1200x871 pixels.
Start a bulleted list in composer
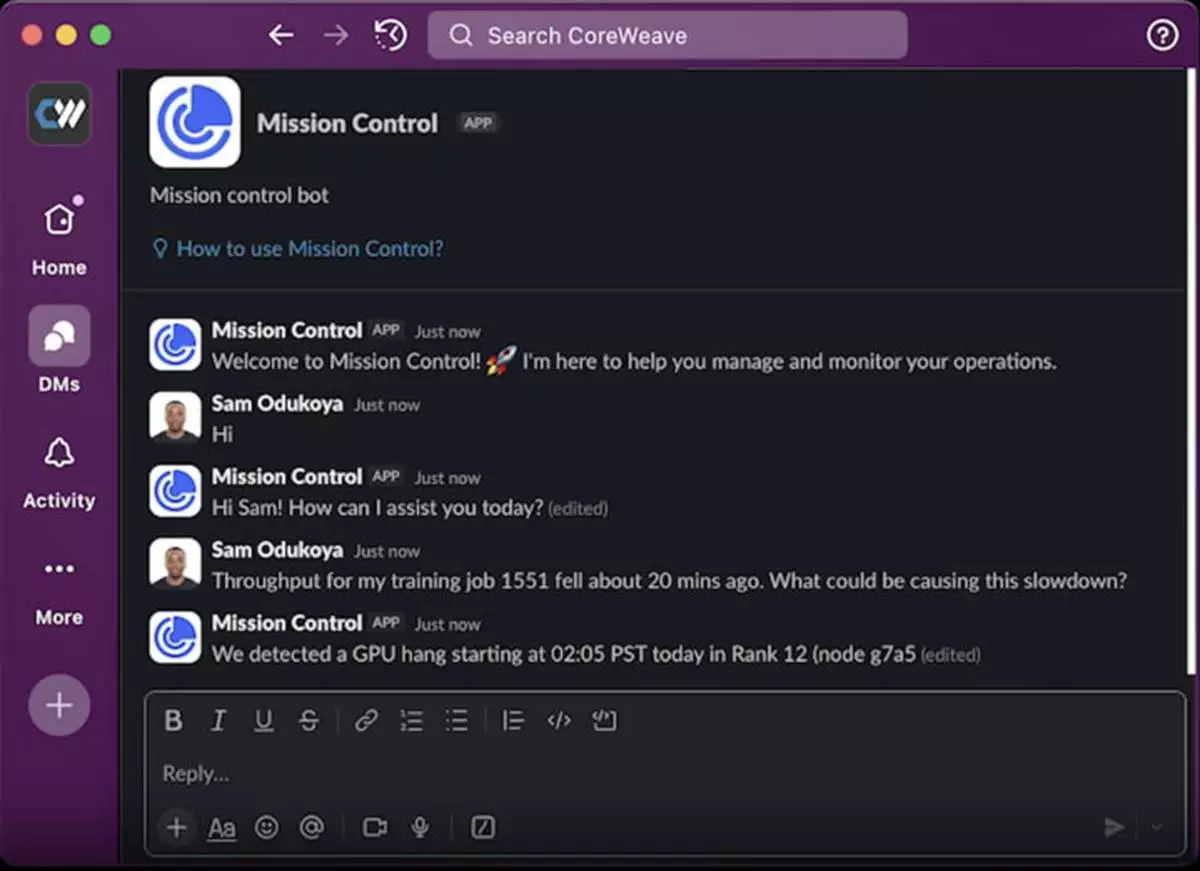(x=457, y=720)
